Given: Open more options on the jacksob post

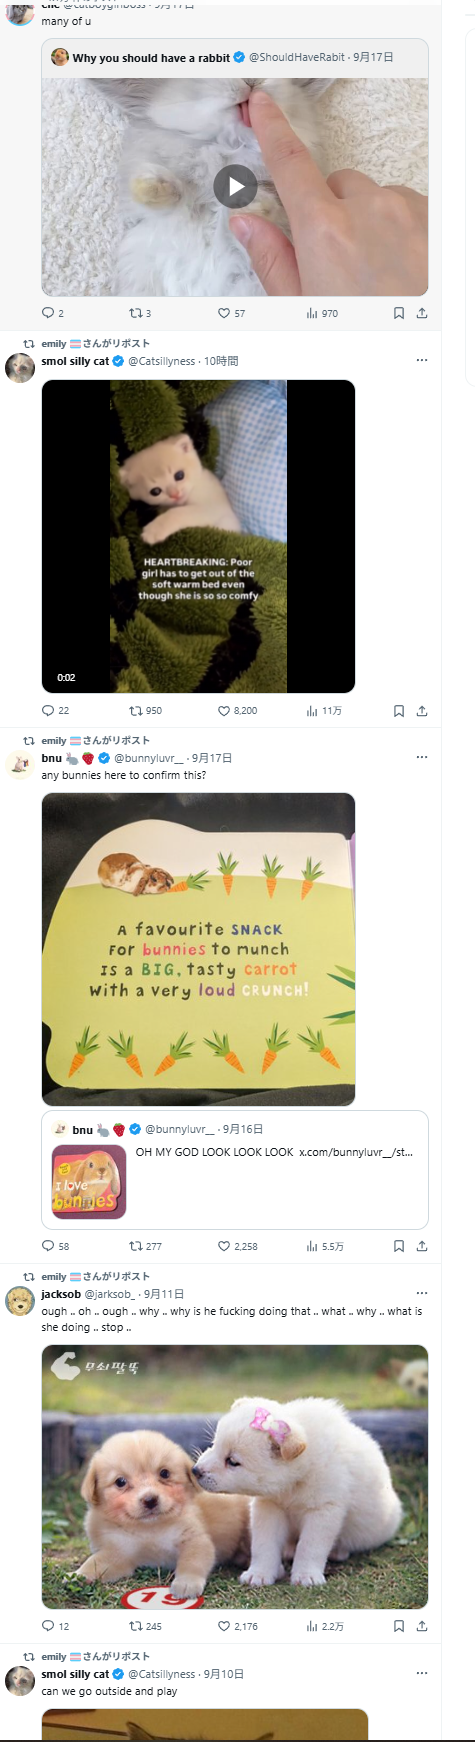Looking at the screenshot, I should click(x=422, y=1293).
